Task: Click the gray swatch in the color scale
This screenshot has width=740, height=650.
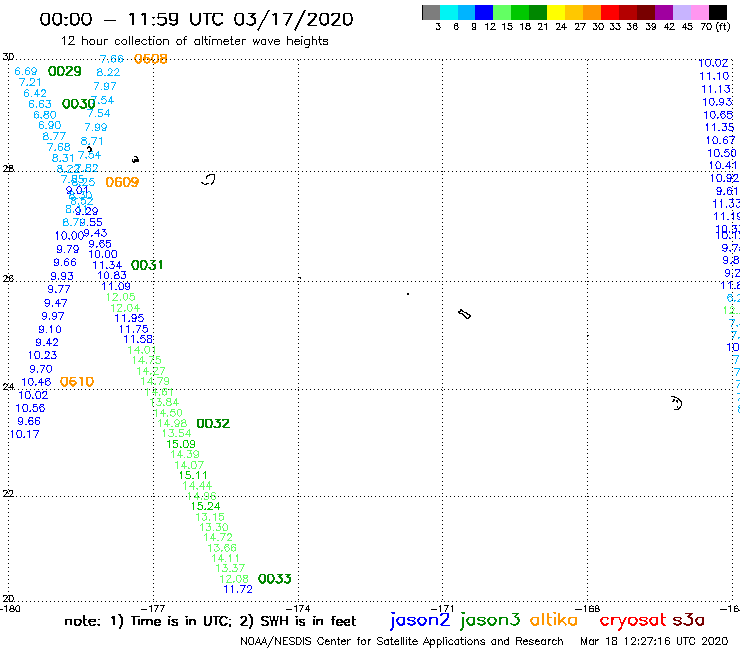Action: pos(431,12)
